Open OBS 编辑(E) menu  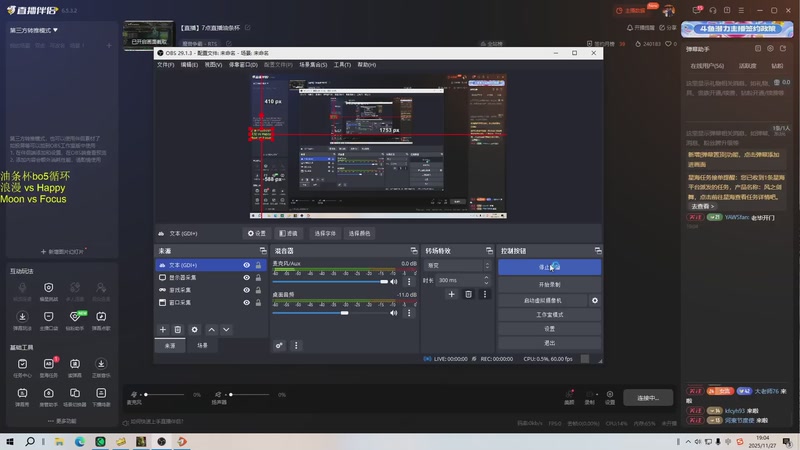189,65
